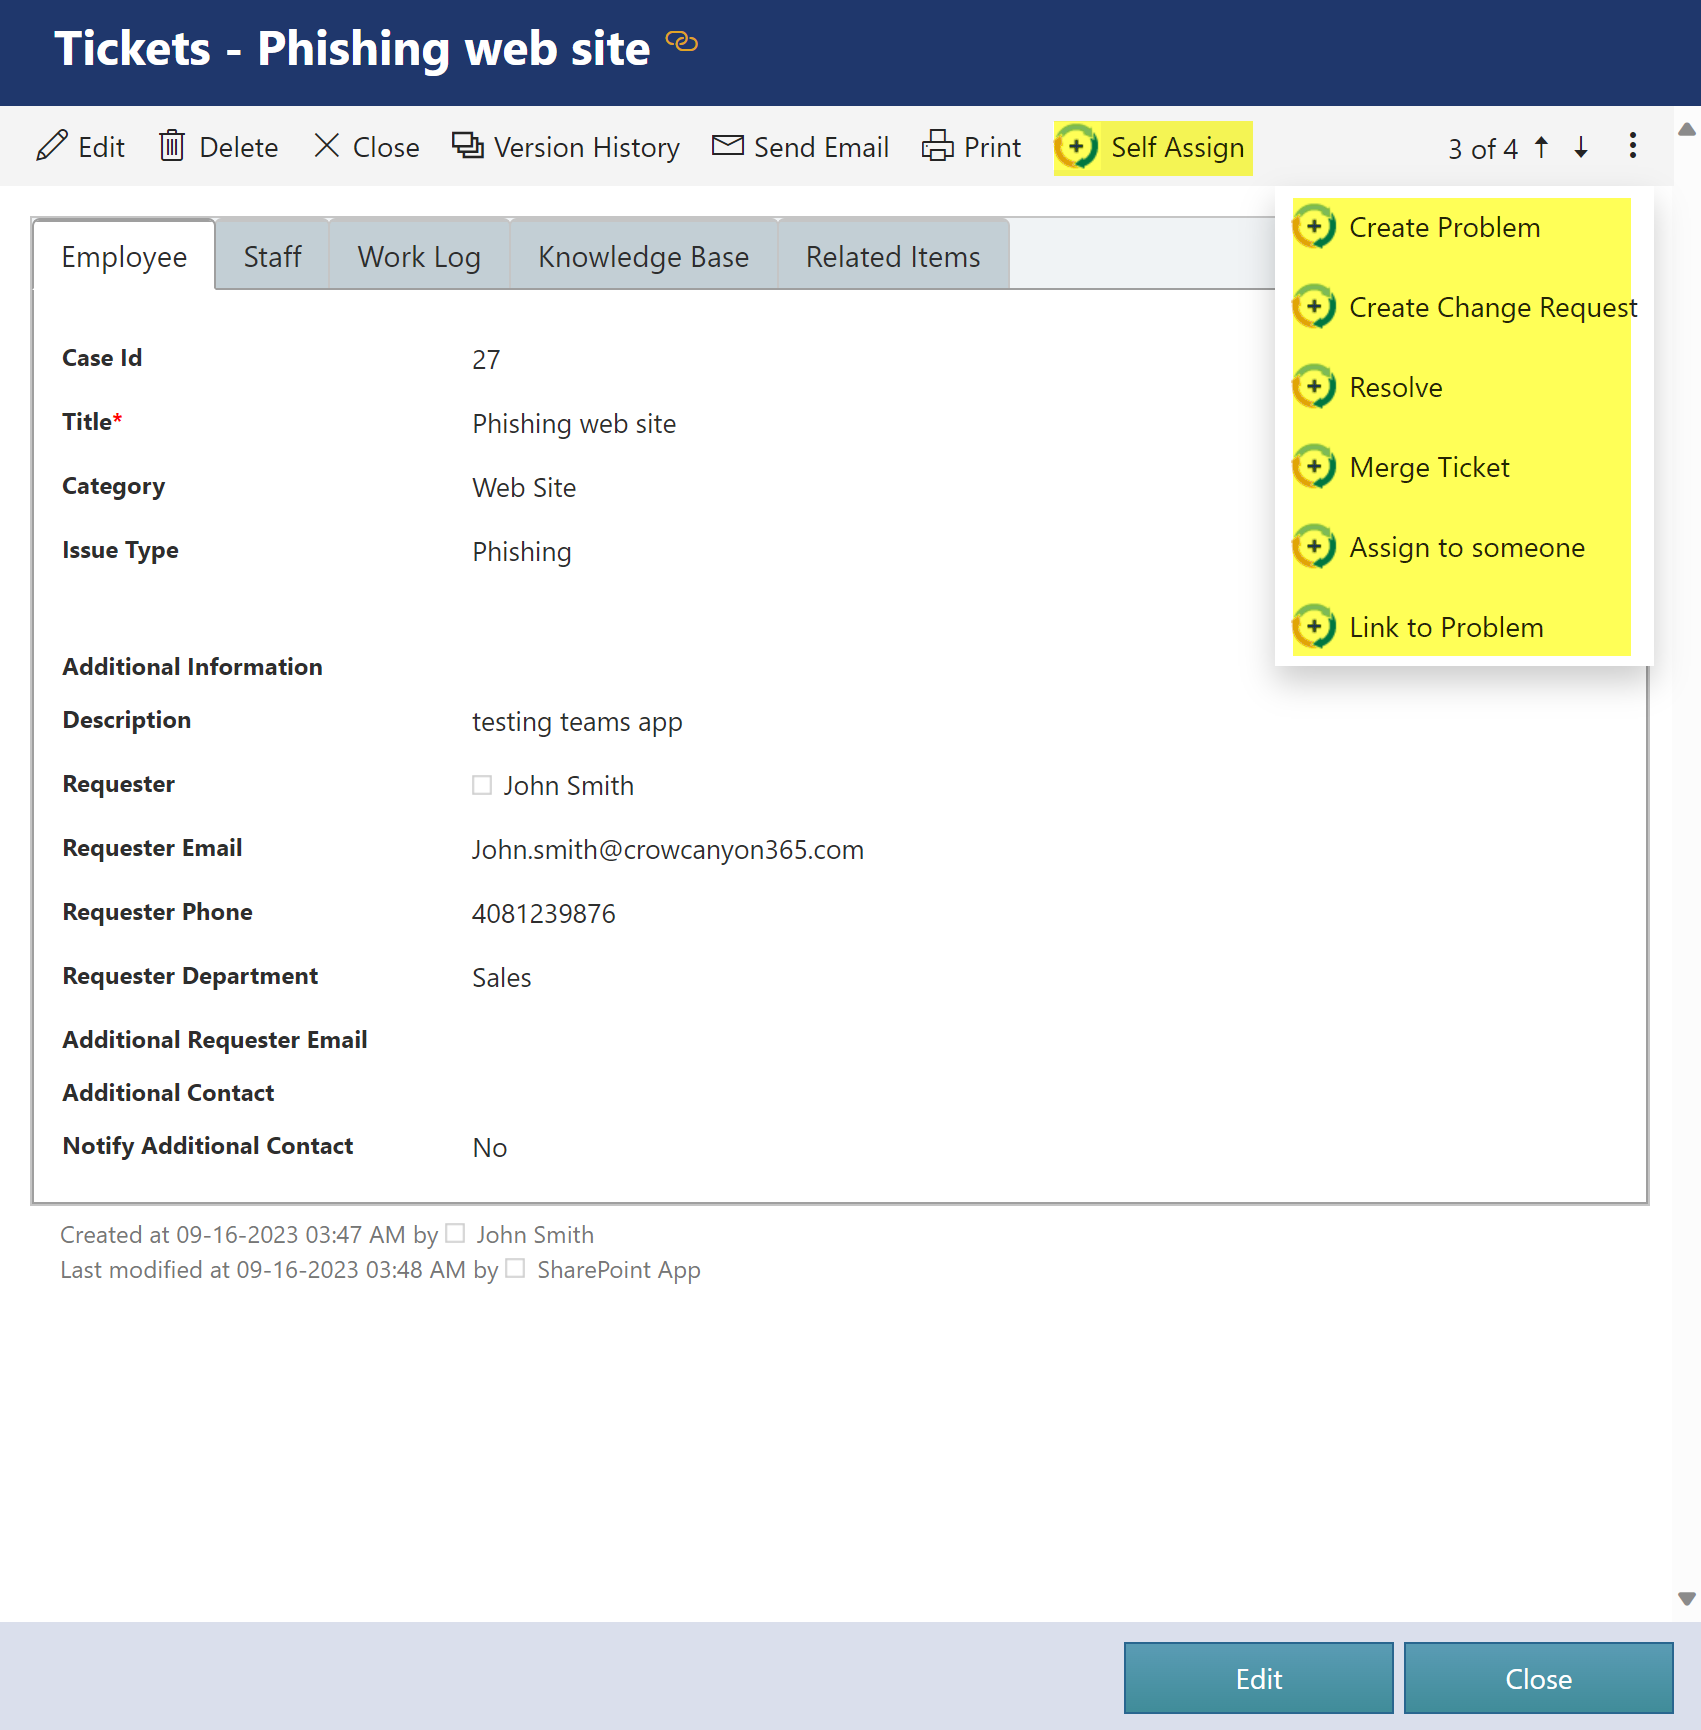The image size is (1701, 1730).
Task: Go to the previous ticket with up arrow
Action: pyautogui.click(x=1541, y=147)
